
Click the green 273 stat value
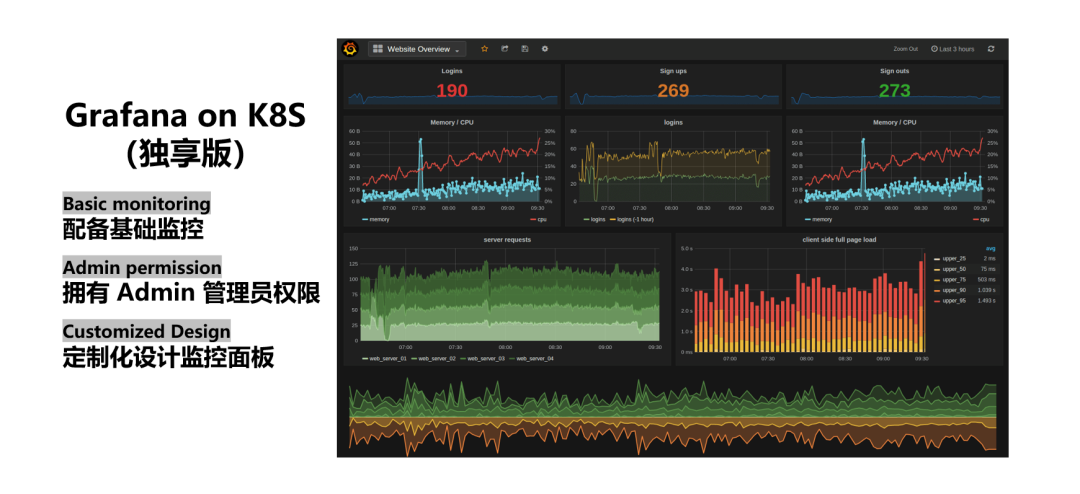pyautogui.click(x=894, y=90)
